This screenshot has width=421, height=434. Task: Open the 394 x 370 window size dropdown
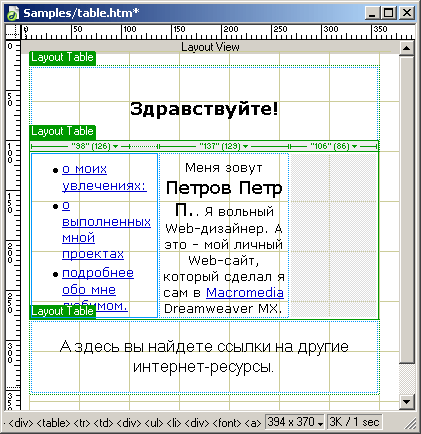coord(295,422)
